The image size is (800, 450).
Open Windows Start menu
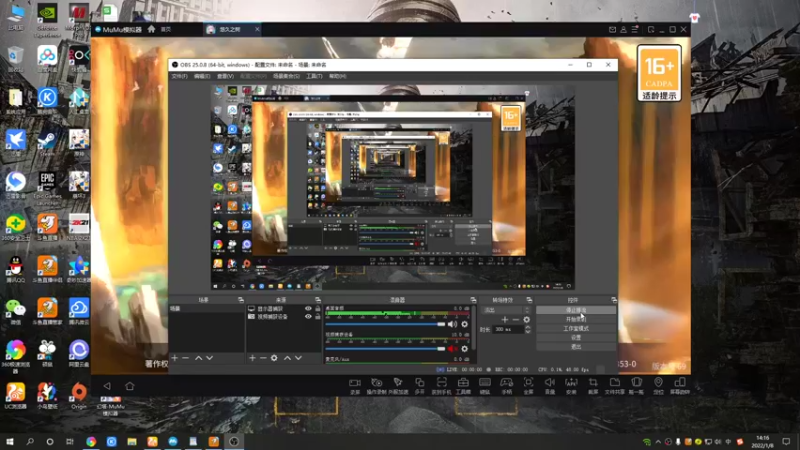pos(10,442)
